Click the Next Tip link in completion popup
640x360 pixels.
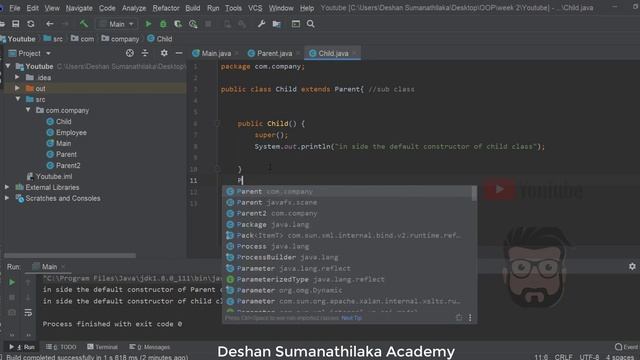coord(351,318)
